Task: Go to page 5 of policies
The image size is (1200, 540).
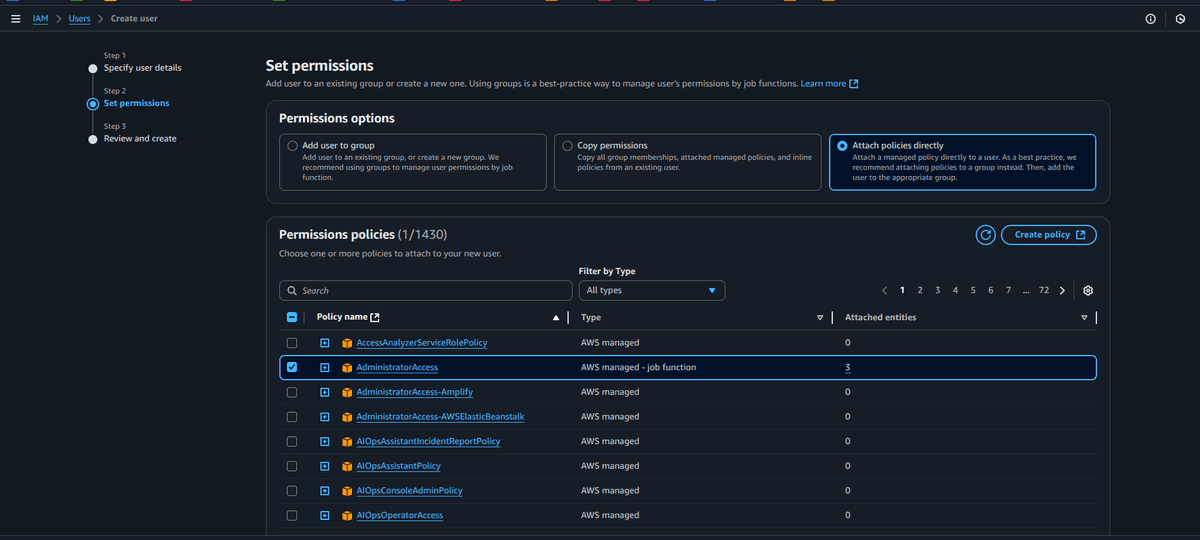Action: [x=973, y=290]
